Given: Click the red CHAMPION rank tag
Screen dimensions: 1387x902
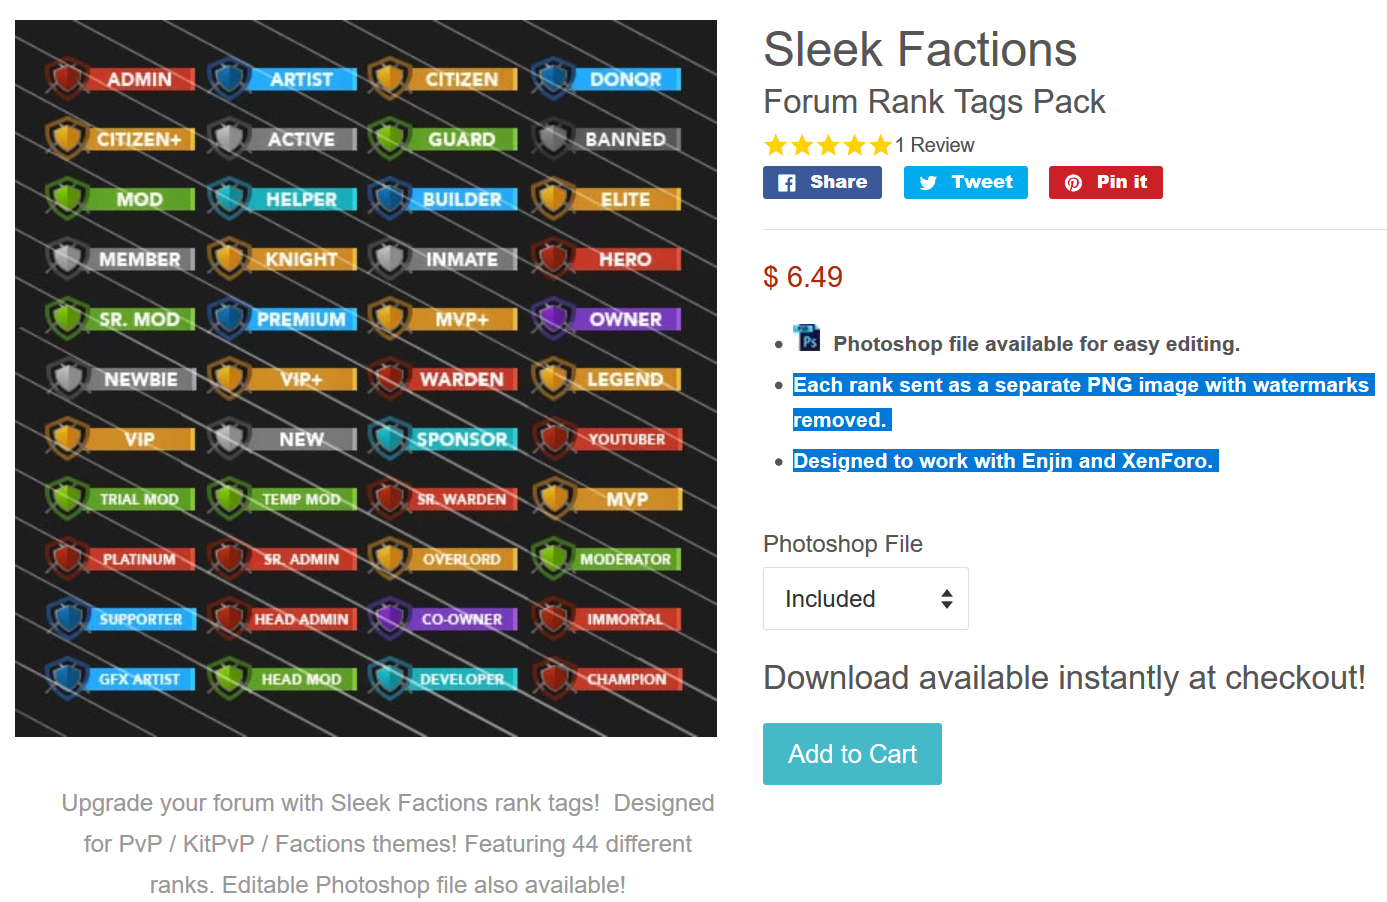Looking at the screenshot, I should click(606, 679).
